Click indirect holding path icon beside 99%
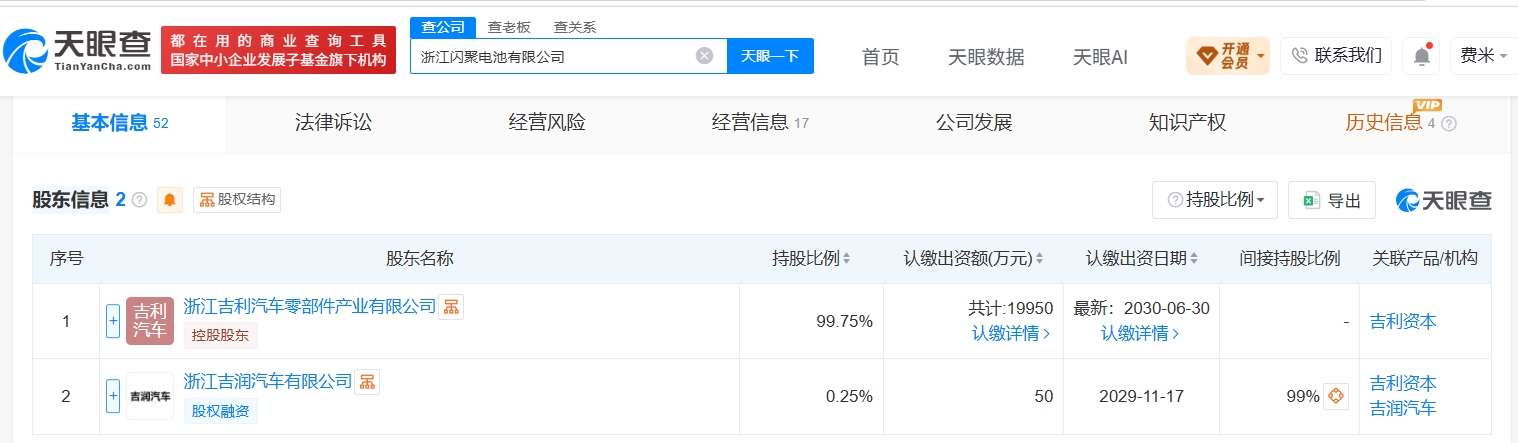The width and height of the screenshot is (1518, 443). tap(1336, 396)
